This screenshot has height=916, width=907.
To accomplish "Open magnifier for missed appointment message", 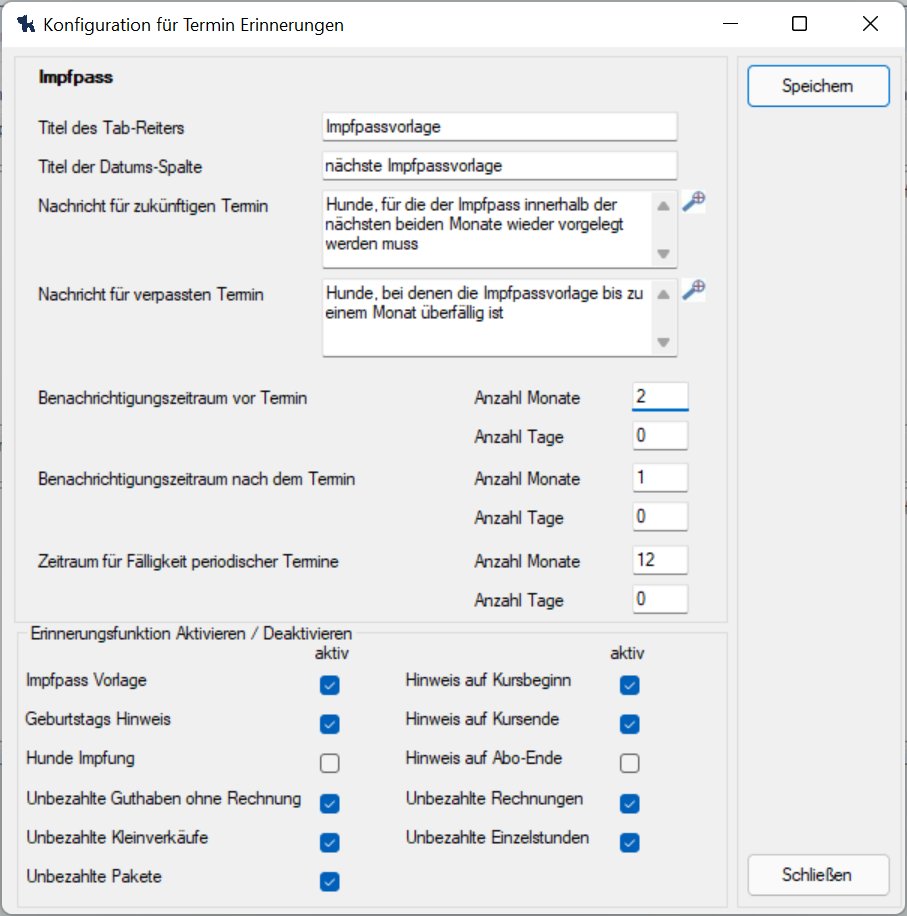I will click(693, 290).
